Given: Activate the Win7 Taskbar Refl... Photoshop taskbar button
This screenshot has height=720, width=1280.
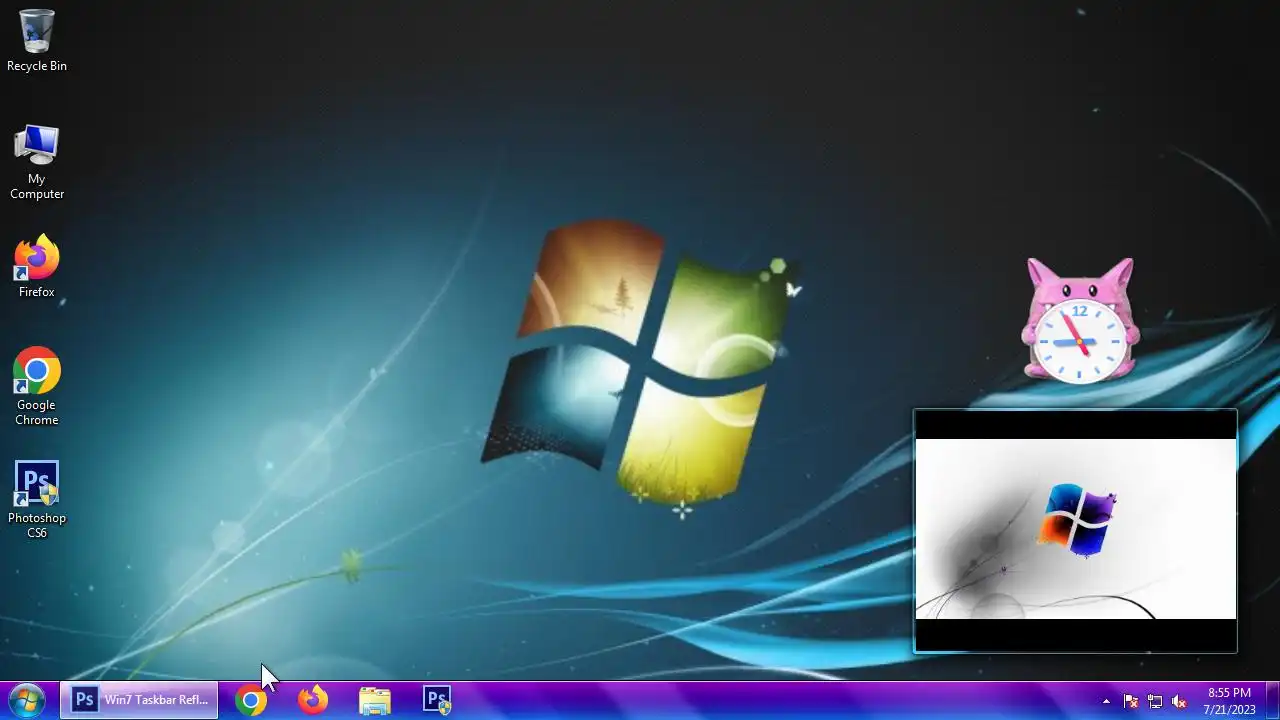Looking at the screenshot, I should coord(139,700).
